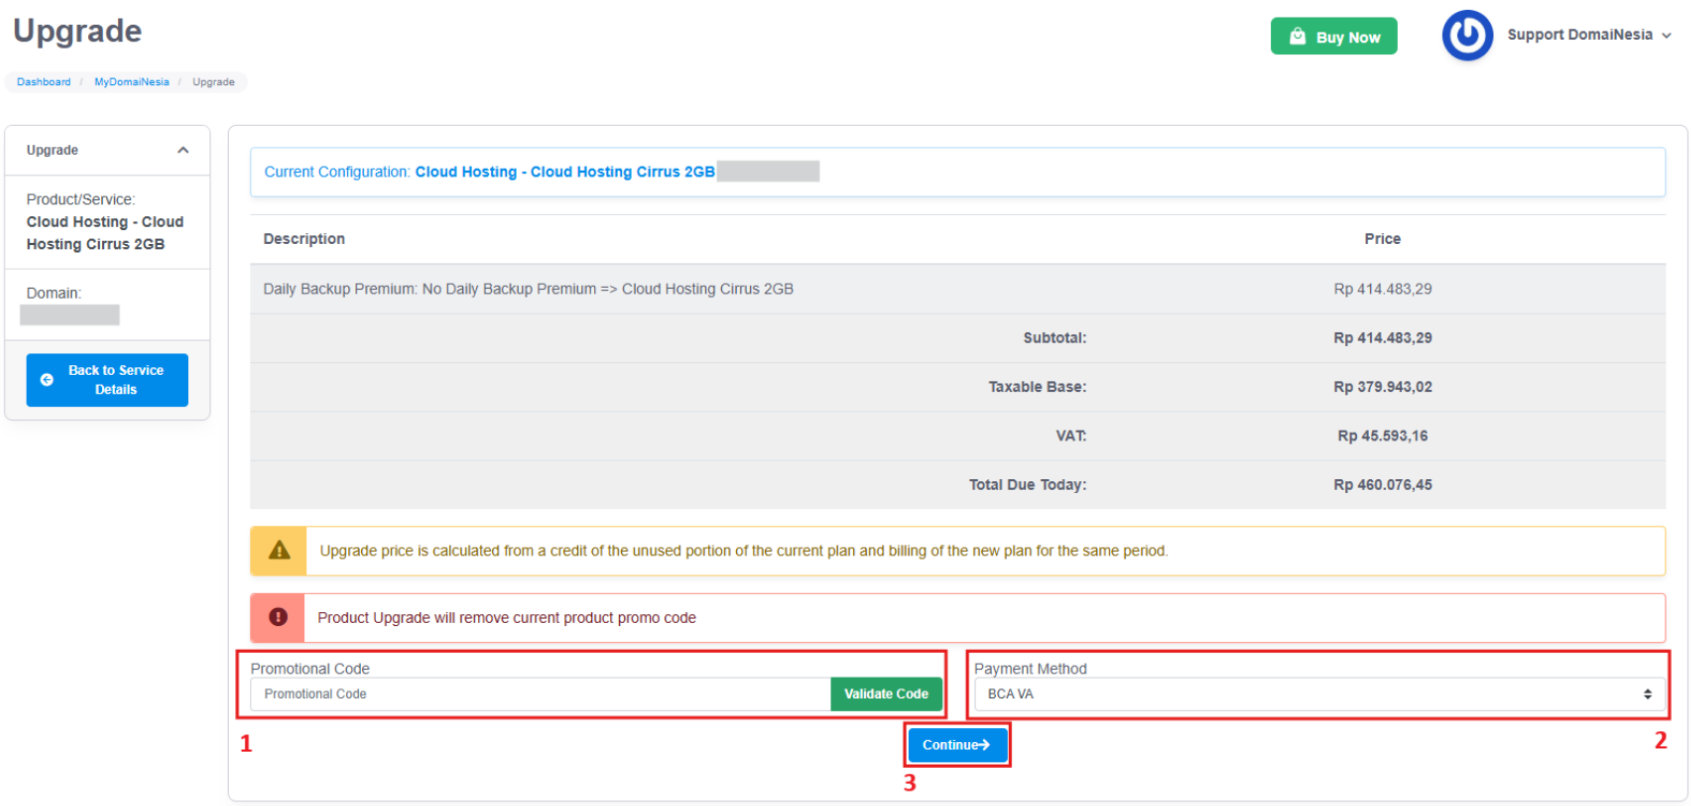This screenshot has width=1691, height=806.
Task: Click the Total Due Today label
Action: (1027, 485)
